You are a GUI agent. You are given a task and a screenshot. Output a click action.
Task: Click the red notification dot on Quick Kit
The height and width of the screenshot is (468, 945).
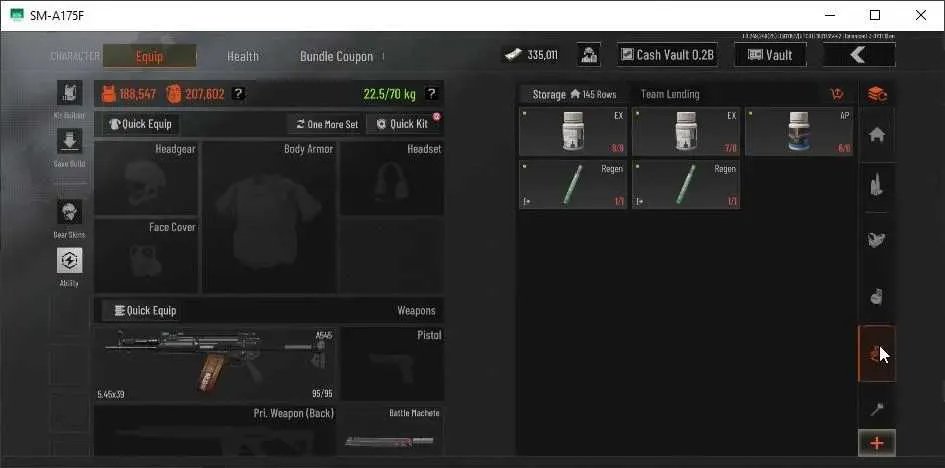436,116
